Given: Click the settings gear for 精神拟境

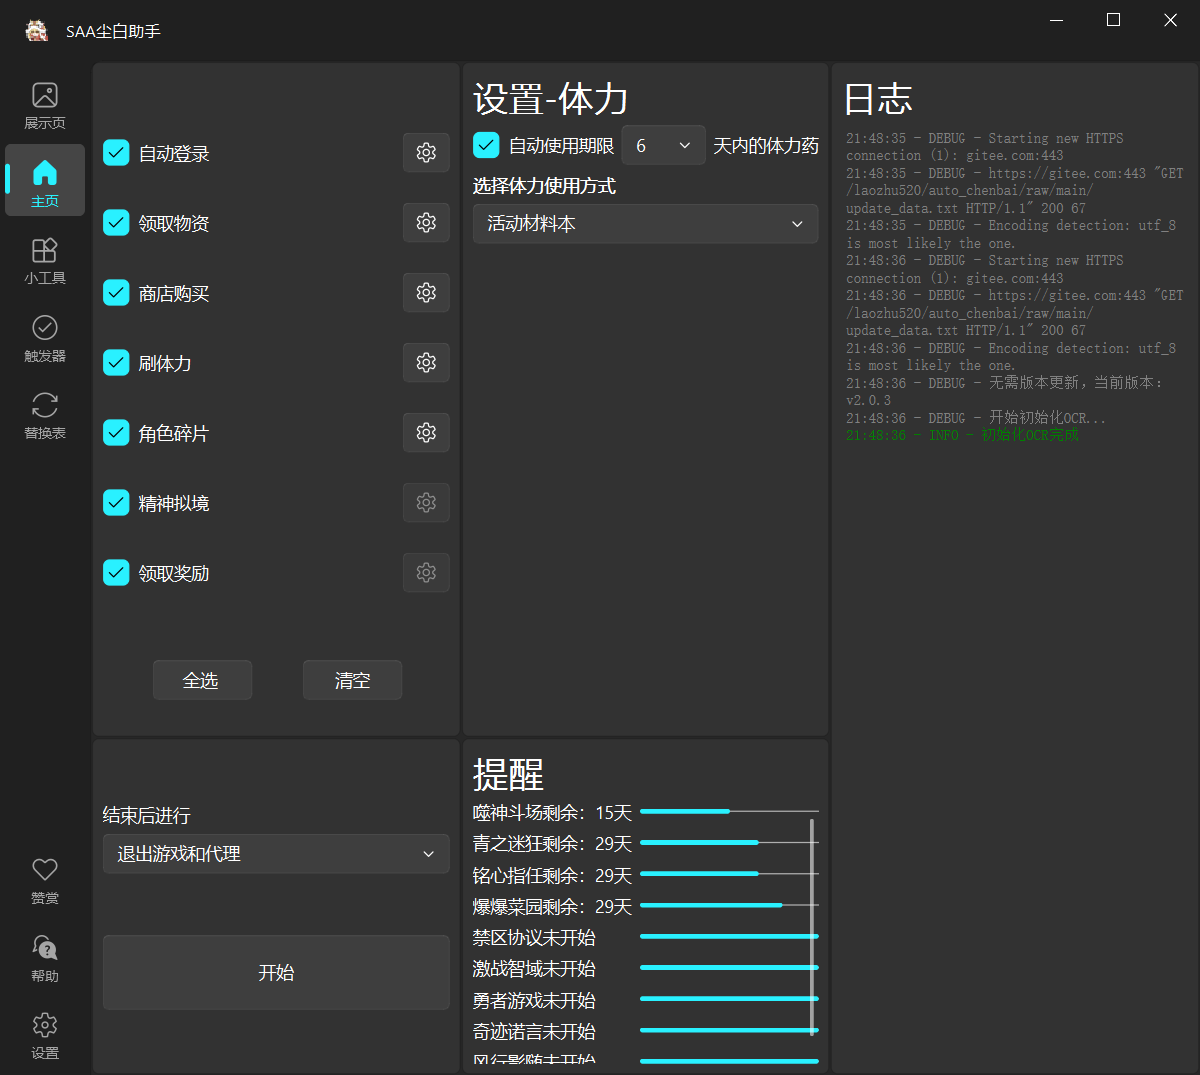Looking at the screenshot, I should click(x=426, y=503).
